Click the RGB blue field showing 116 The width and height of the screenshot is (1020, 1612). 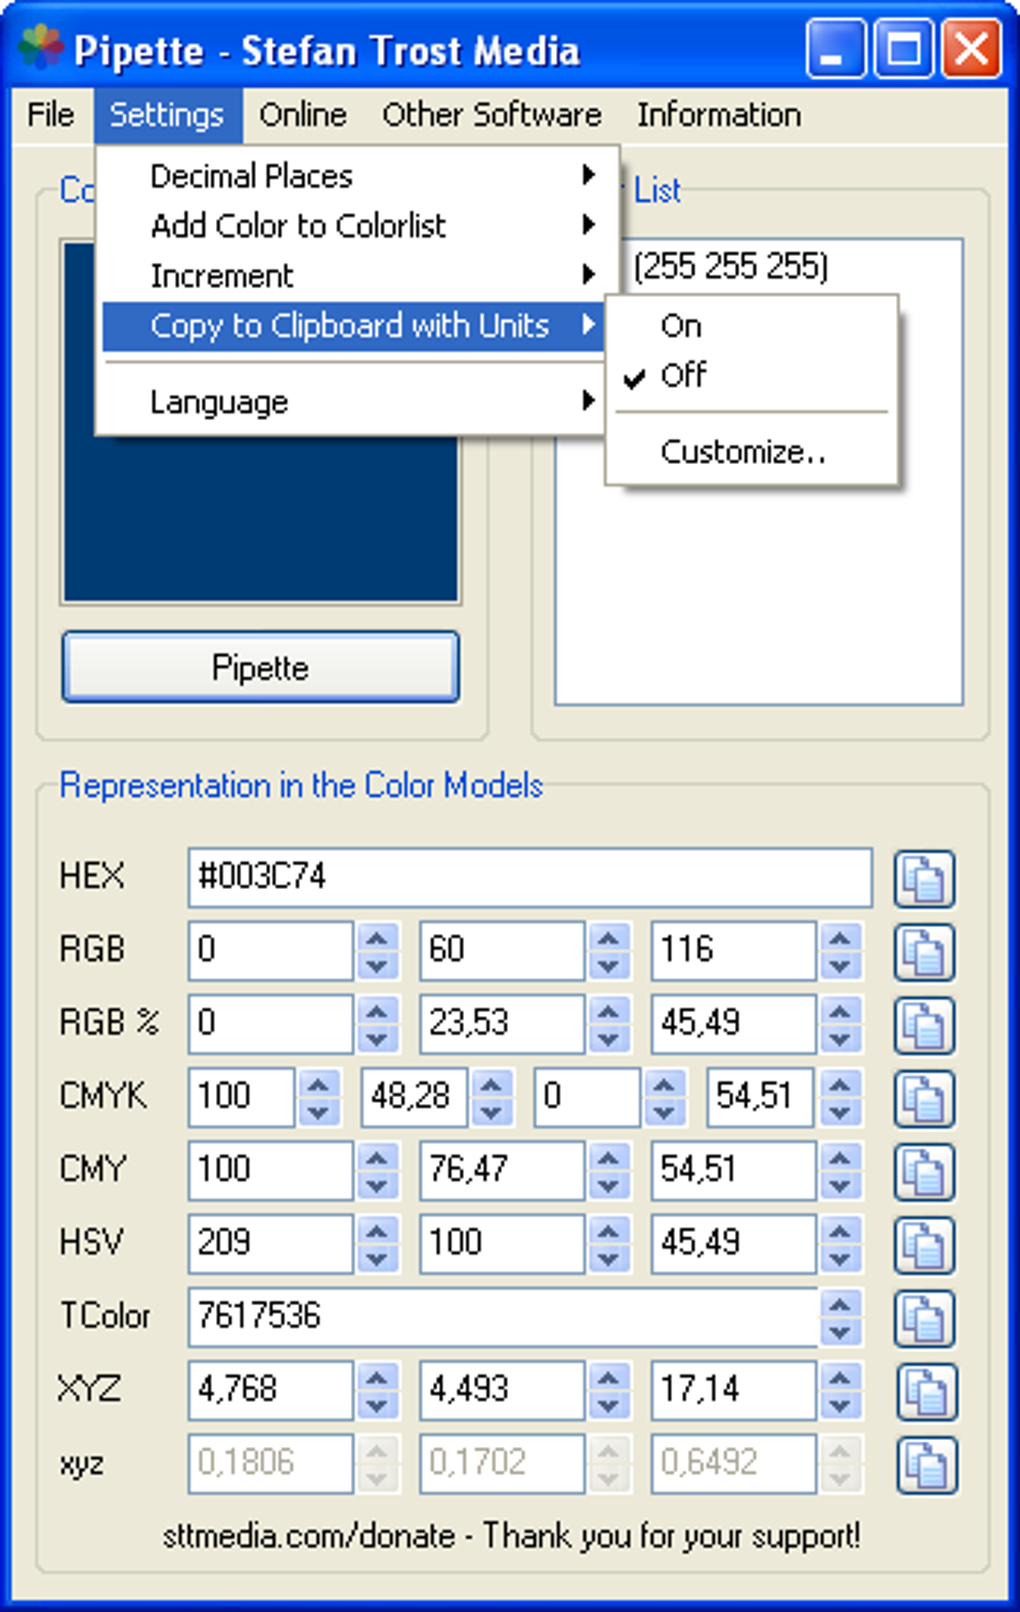[734, 950]
